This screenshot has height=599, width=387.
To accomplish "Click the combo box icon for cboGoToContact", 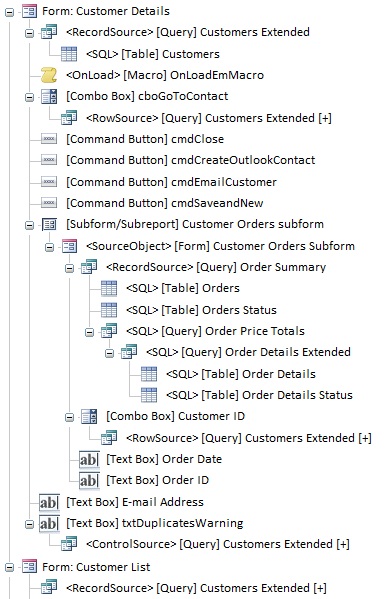I will [x=49, y=96].
